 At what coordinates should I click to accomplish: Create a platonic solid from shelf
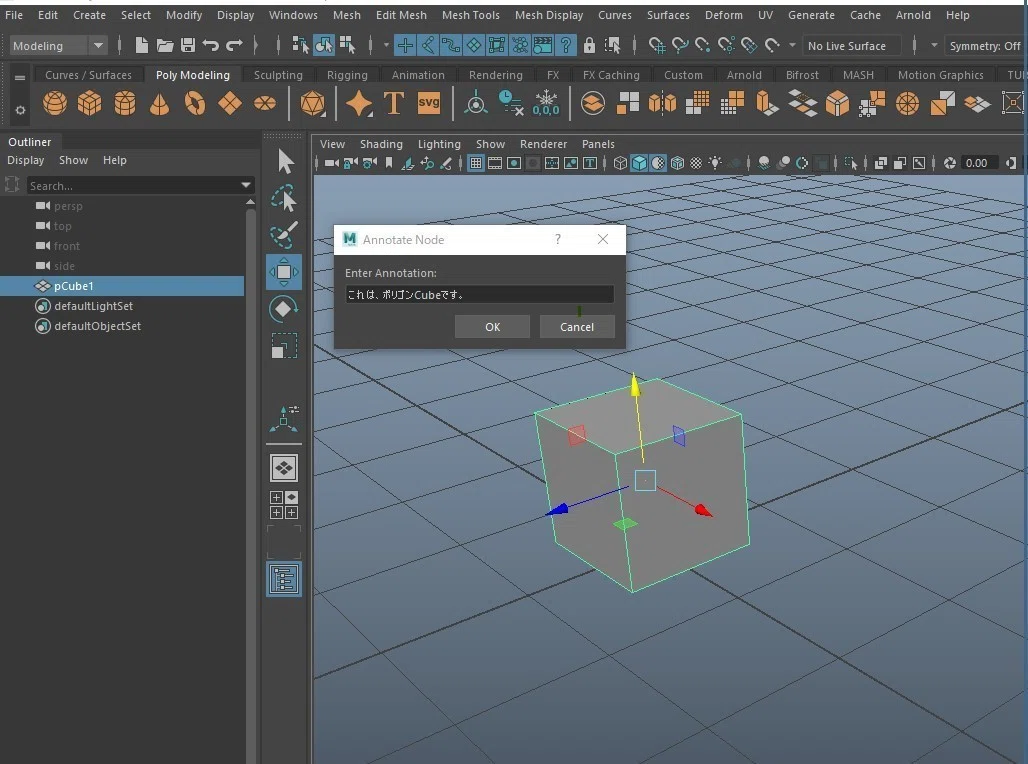point(313,103)
